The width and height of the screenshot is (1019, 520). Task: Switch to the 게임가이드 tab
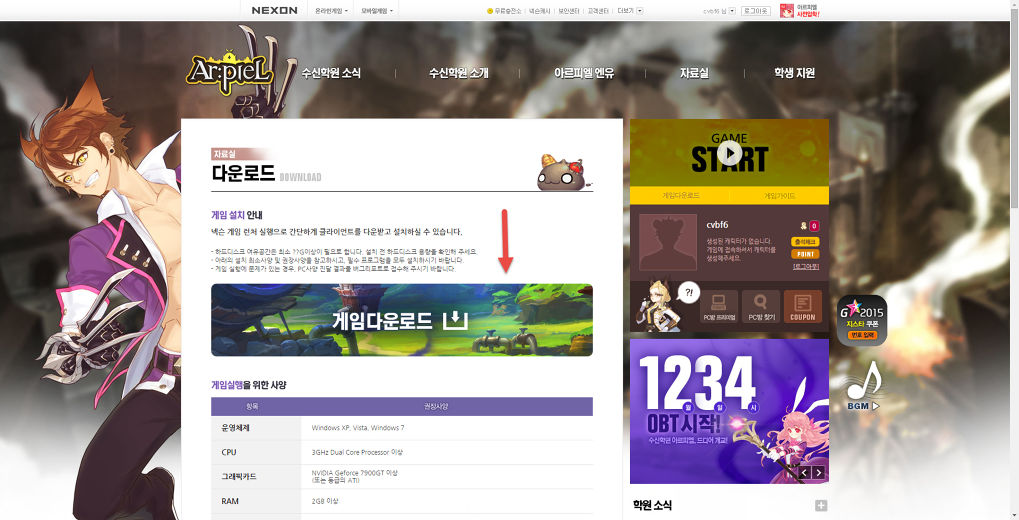(x=779, y=196)
